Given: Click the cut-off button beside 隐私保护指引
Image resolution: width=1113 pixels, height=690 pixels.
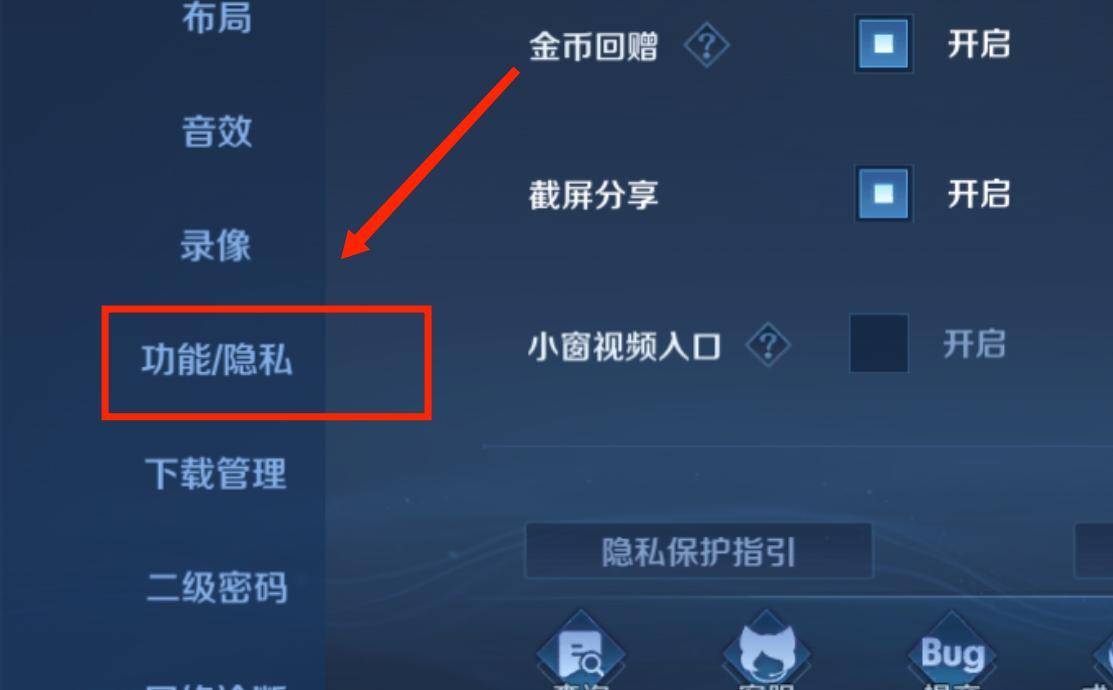Looking at the screenshot, I should point(1094,552).
